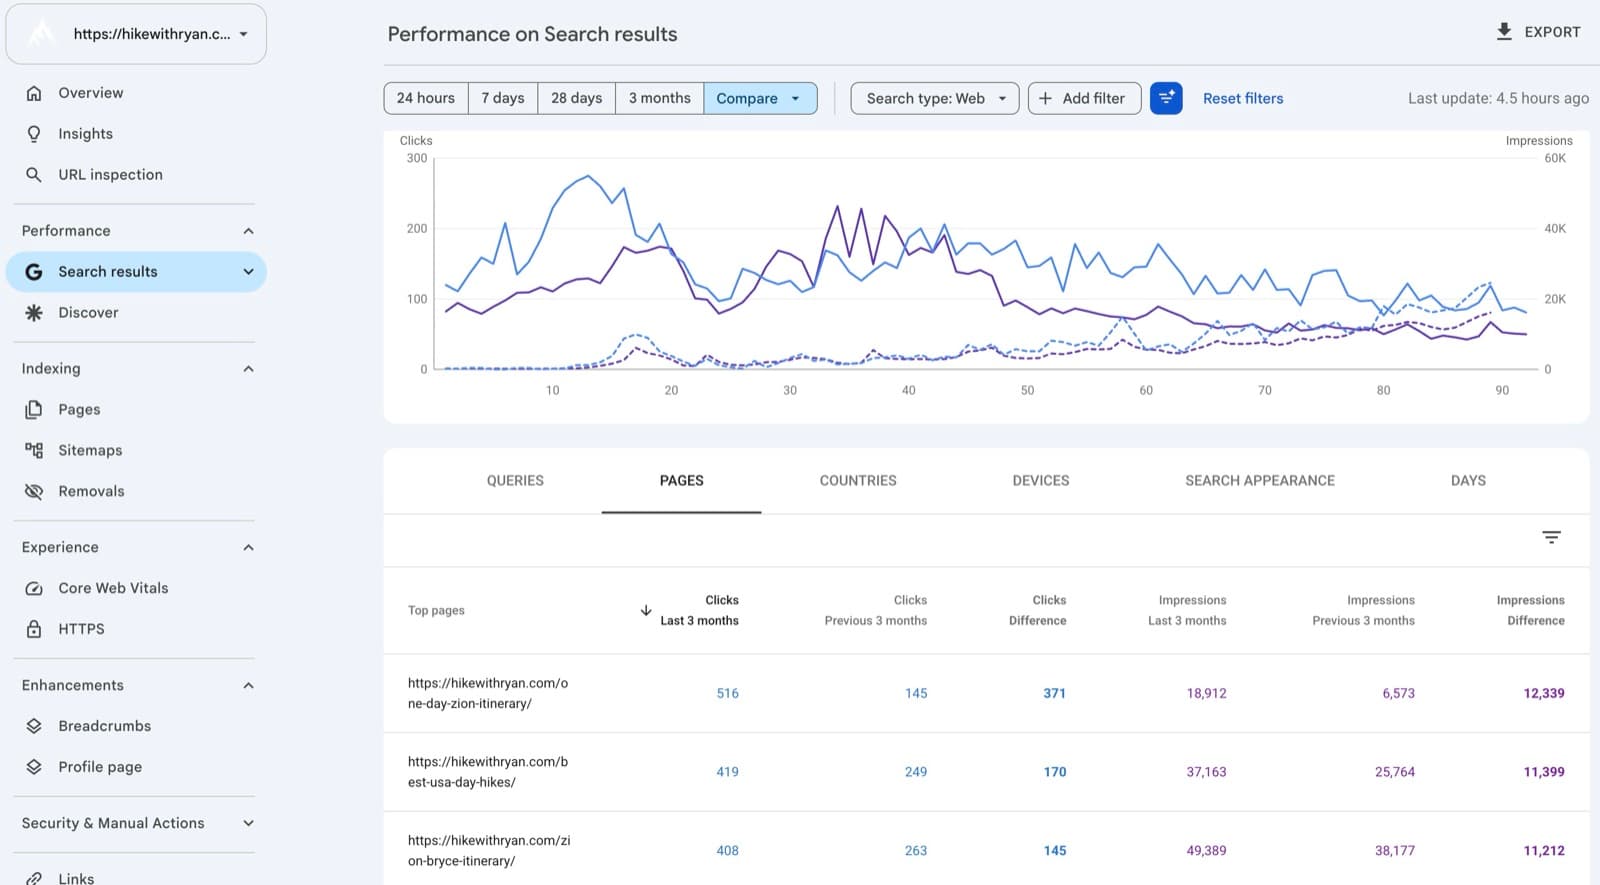Click the Discover asterisk icon
Viewport: 1600px width, 885px height.
34,313
